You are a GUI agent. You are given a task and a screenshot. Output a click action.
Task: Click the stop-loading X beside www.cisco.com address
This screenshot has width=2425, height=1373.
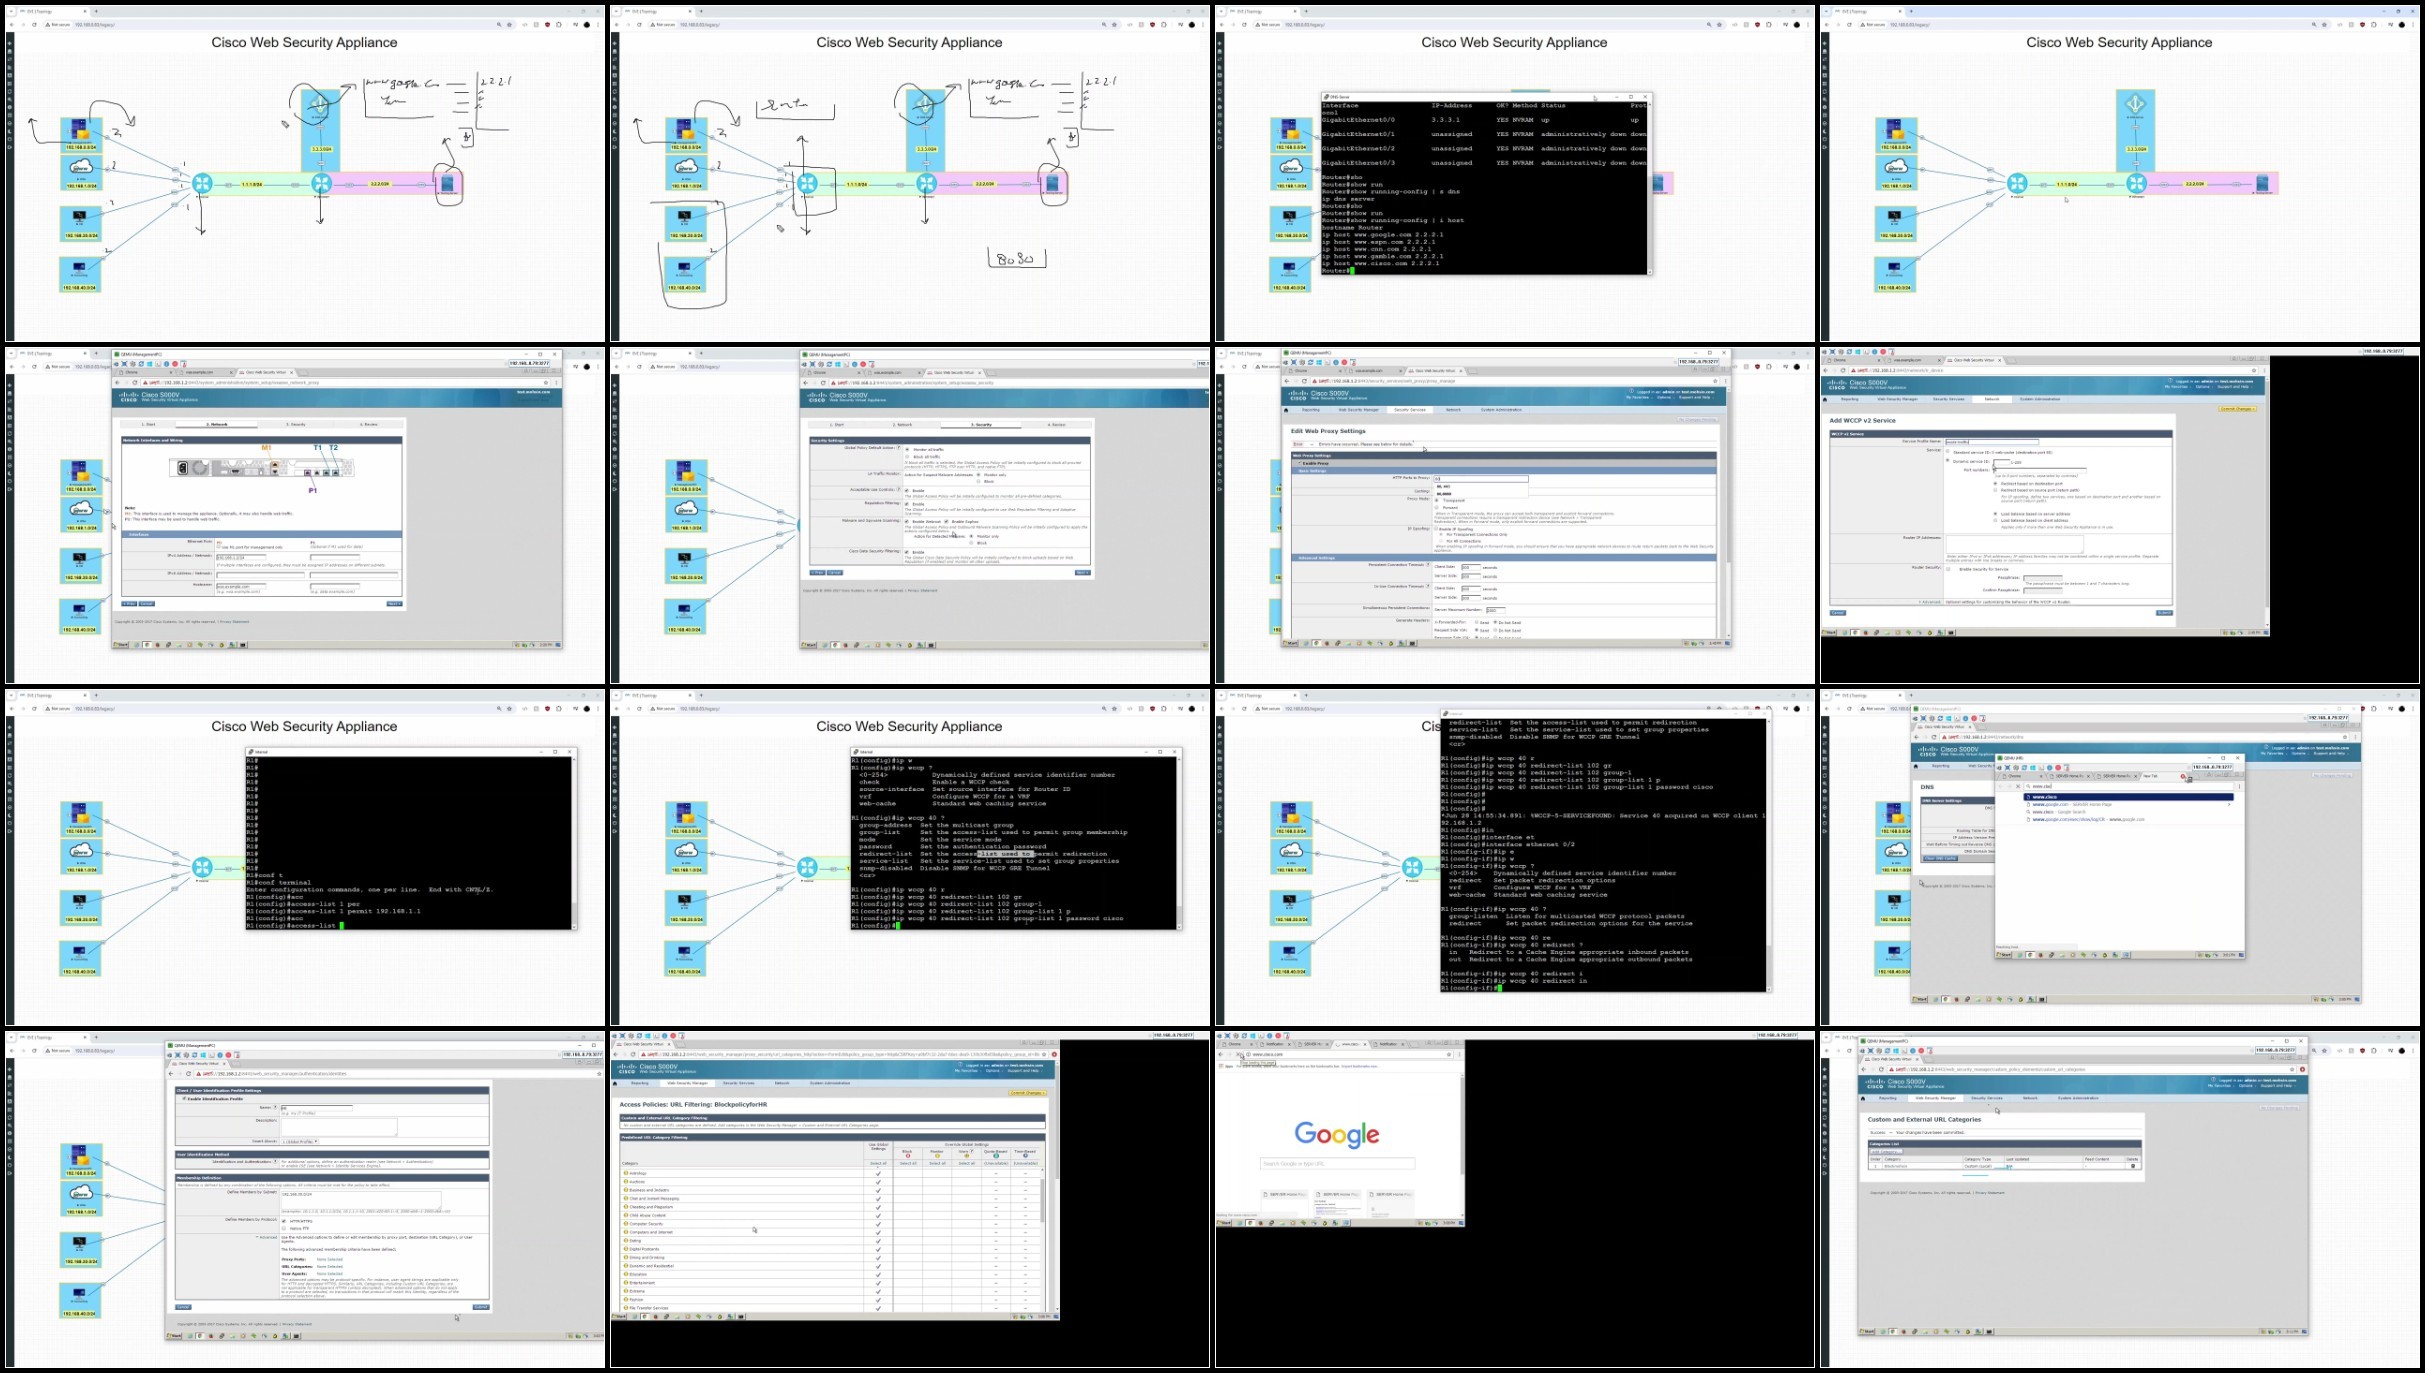pos(1238,1054)
